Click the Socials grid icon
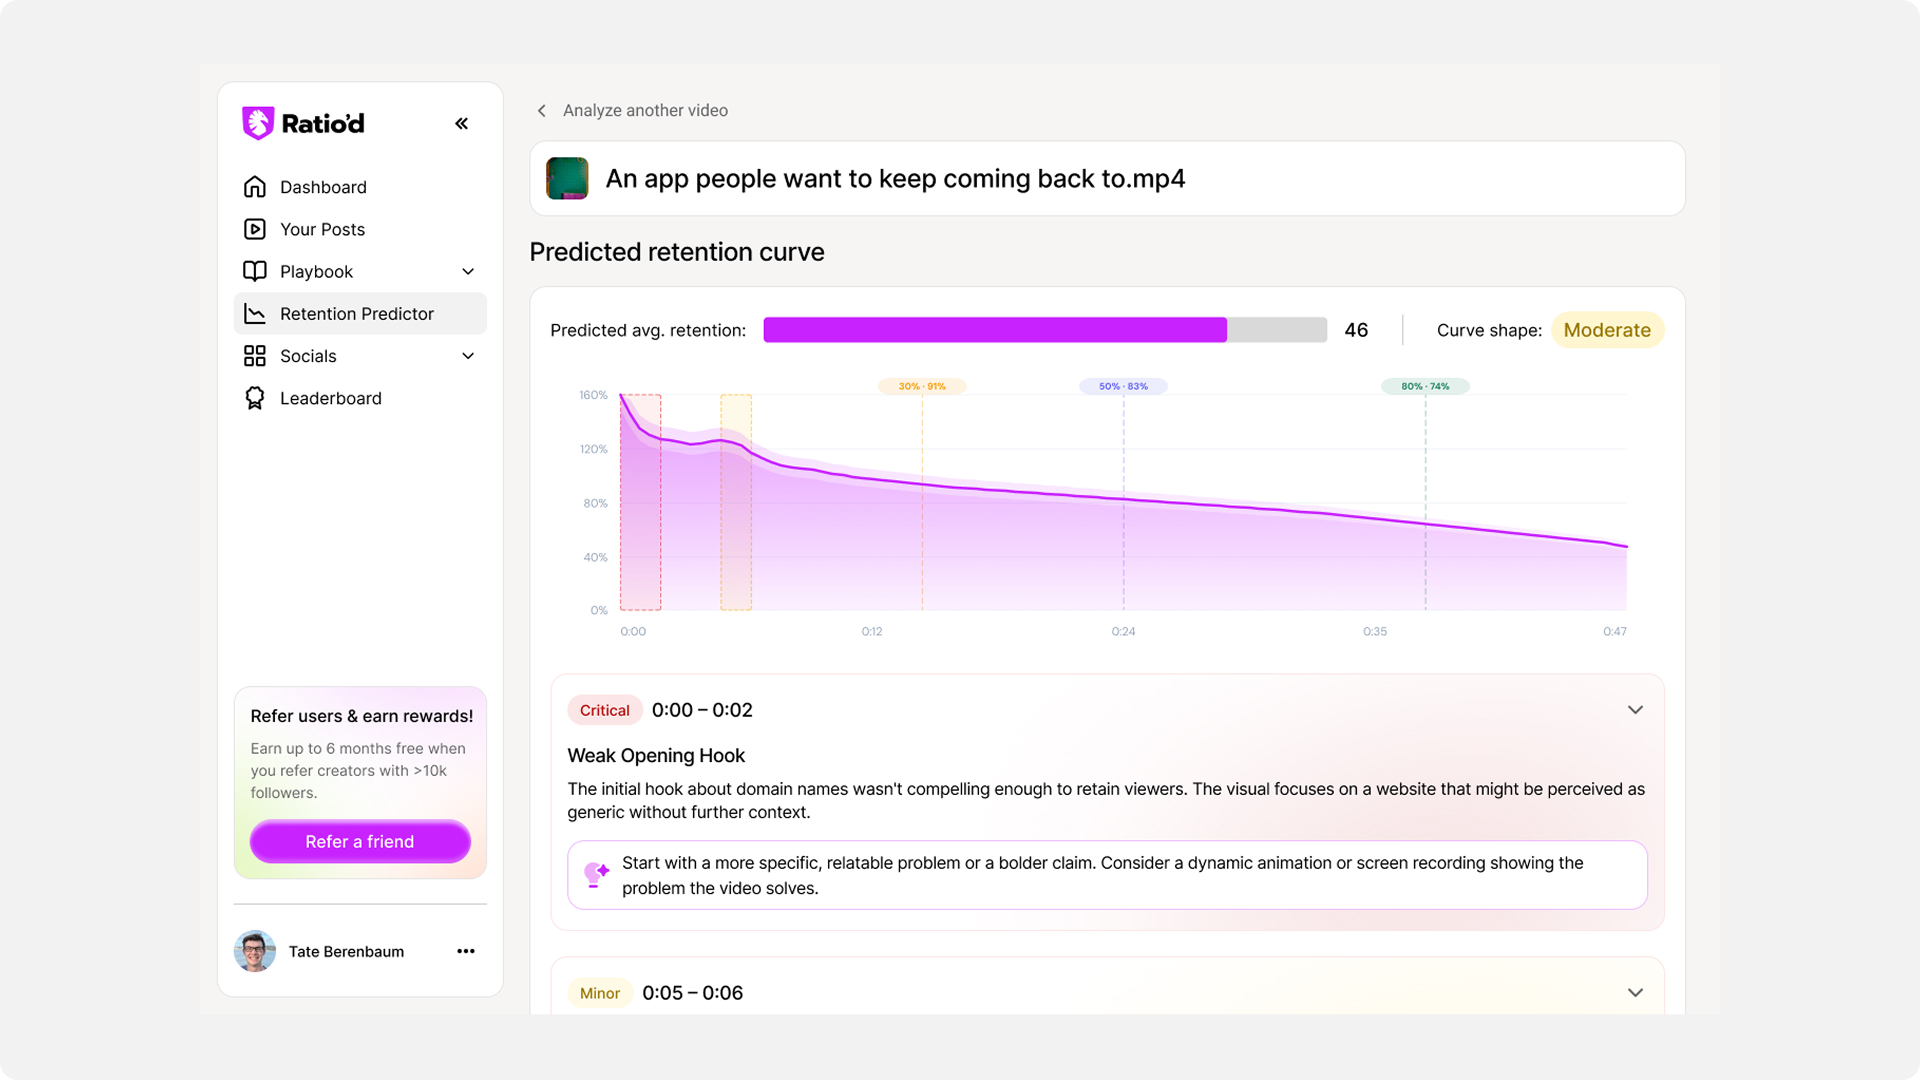The image size is (1920, 1080). pyautogui.click(x=255, y=356)
